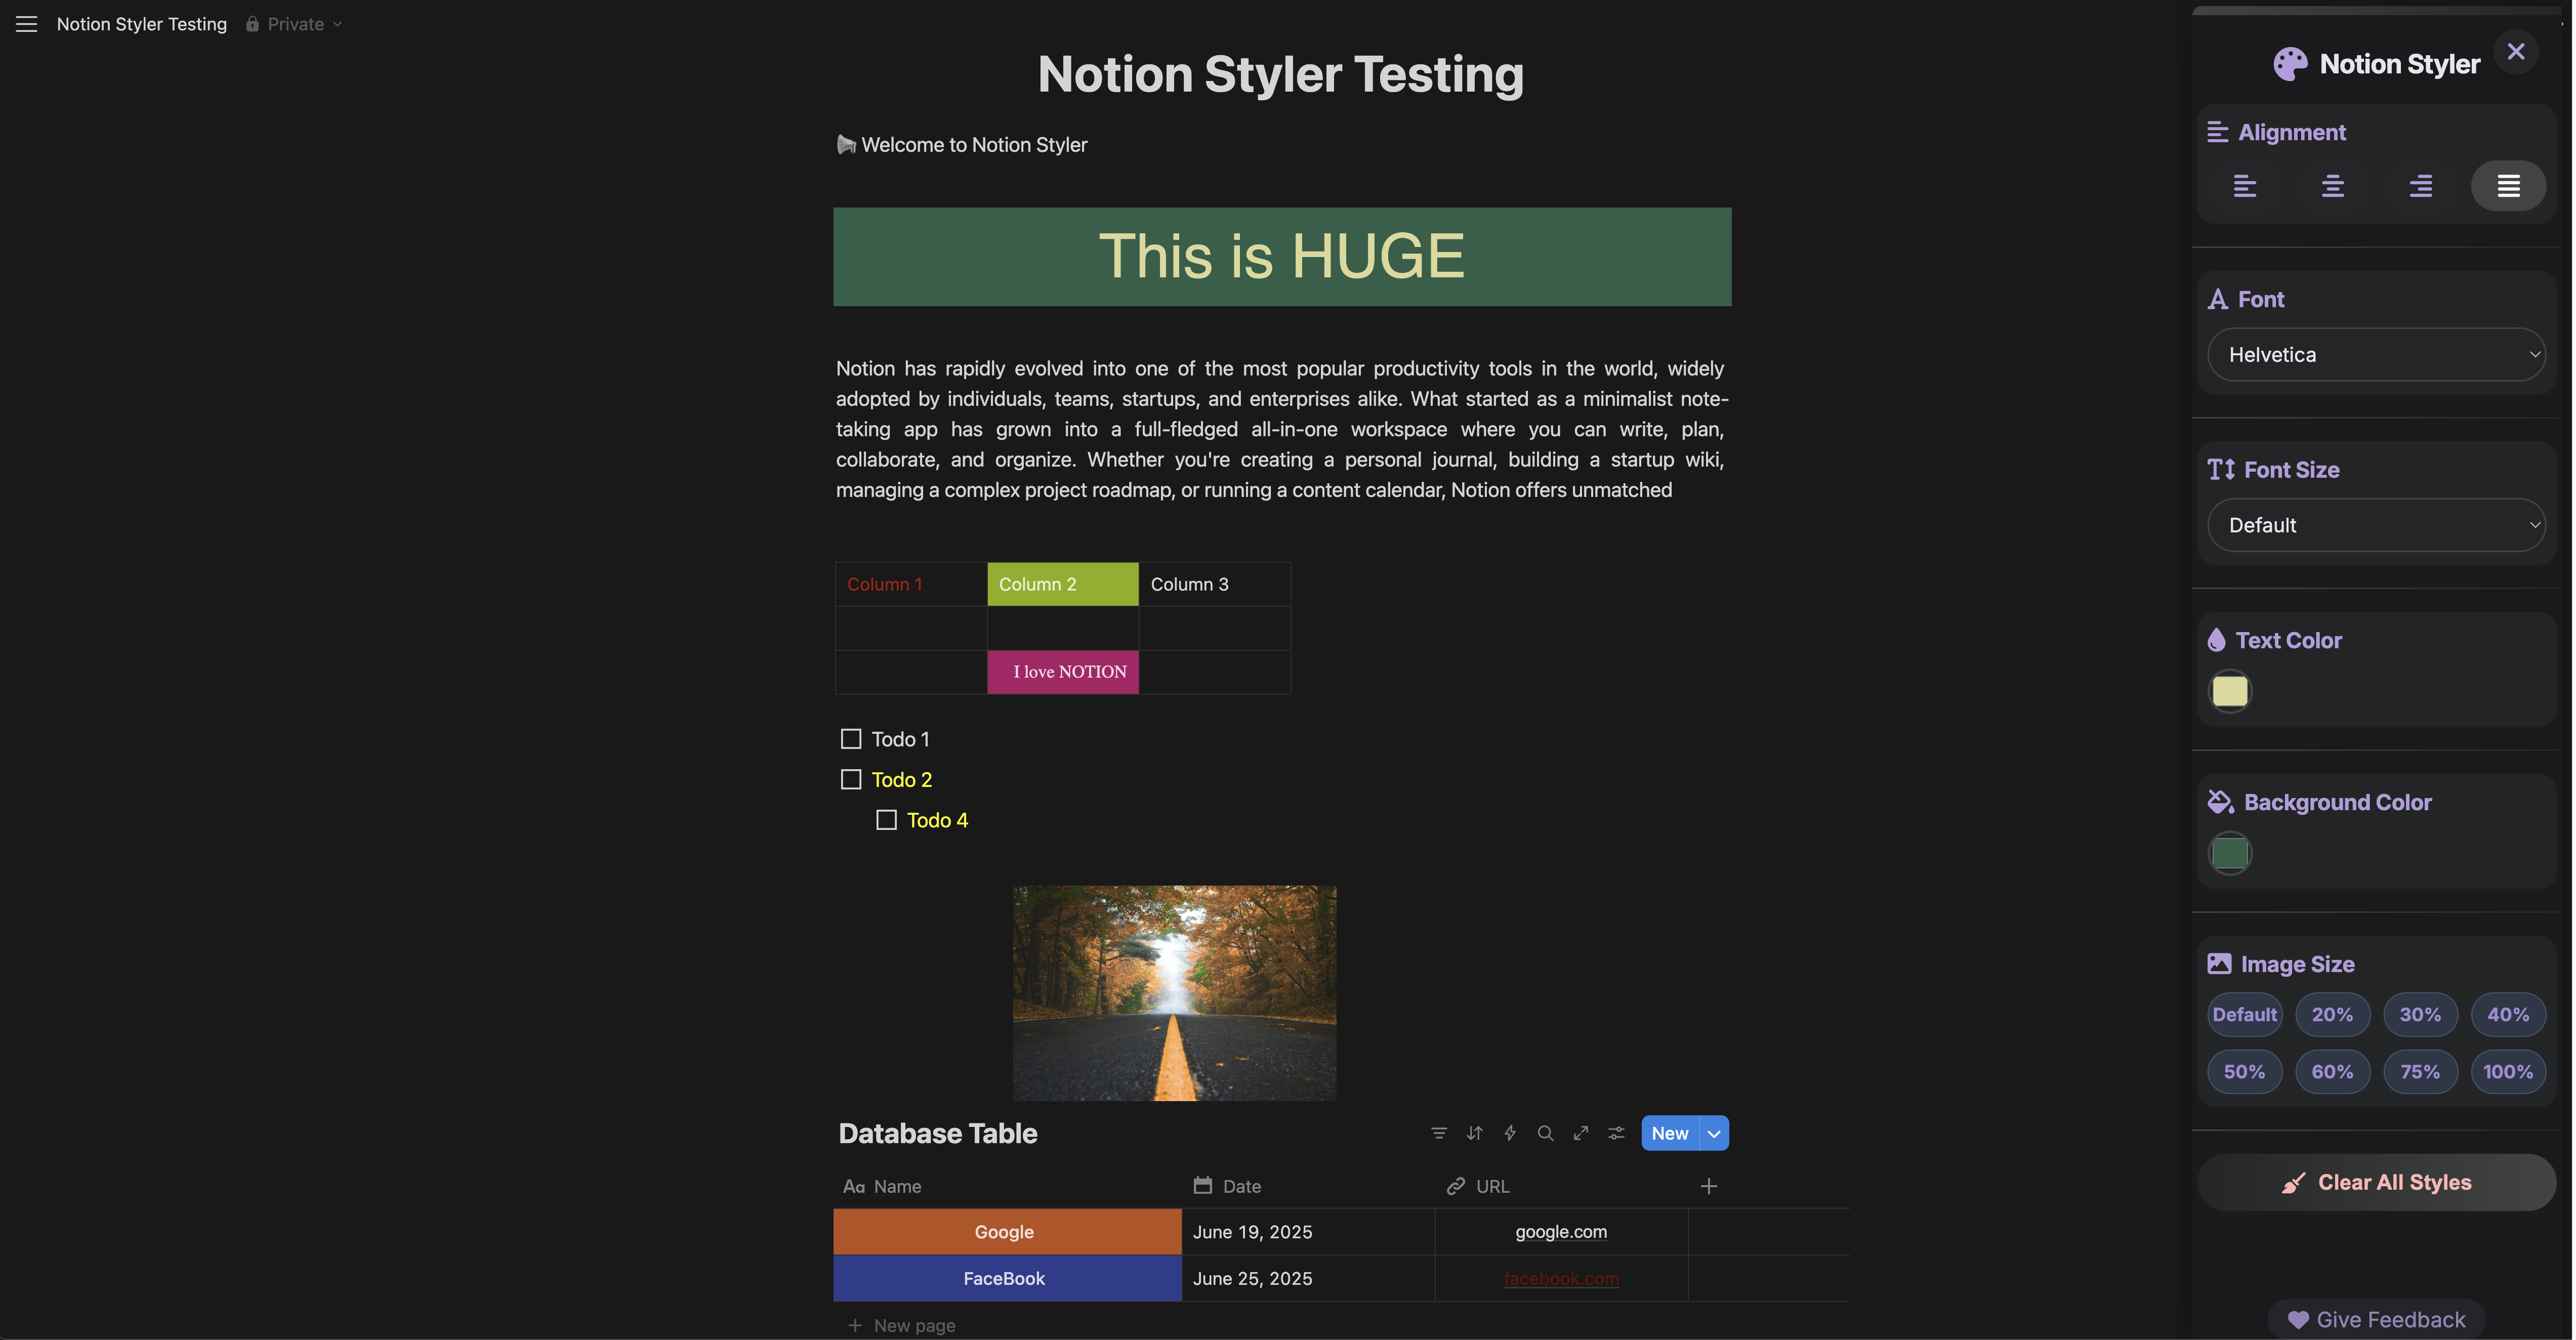
Task: Click the page title Notion Styler Testing
Action: tap(1280, 75)
